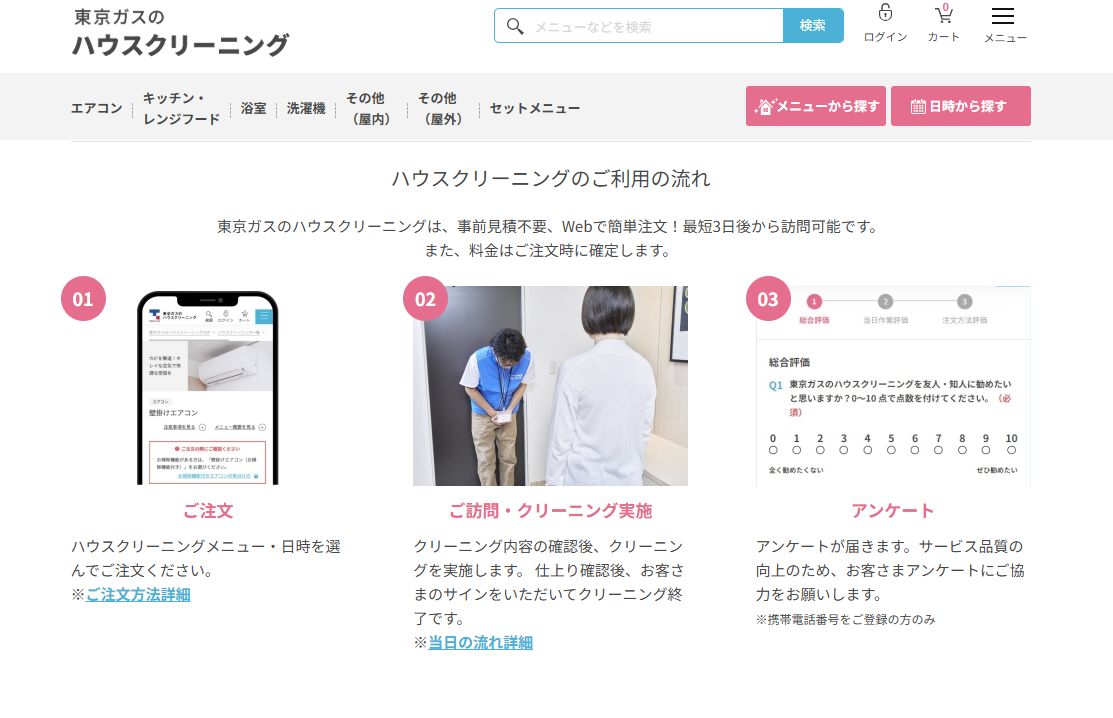Select the キッチン・レンジフード category
The height and width of the screenshot is (718, 1113).
coord(181,108)
